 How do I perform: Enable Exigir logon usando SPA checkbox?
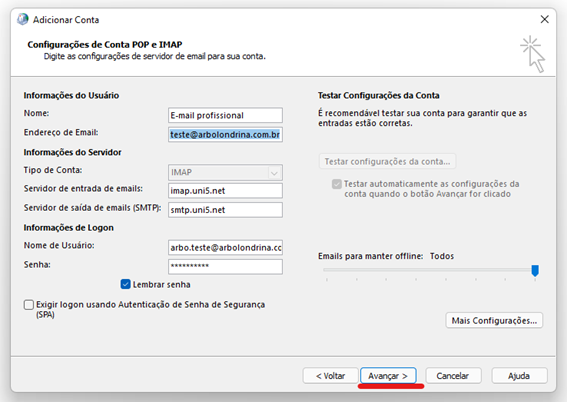click(29, 305)
